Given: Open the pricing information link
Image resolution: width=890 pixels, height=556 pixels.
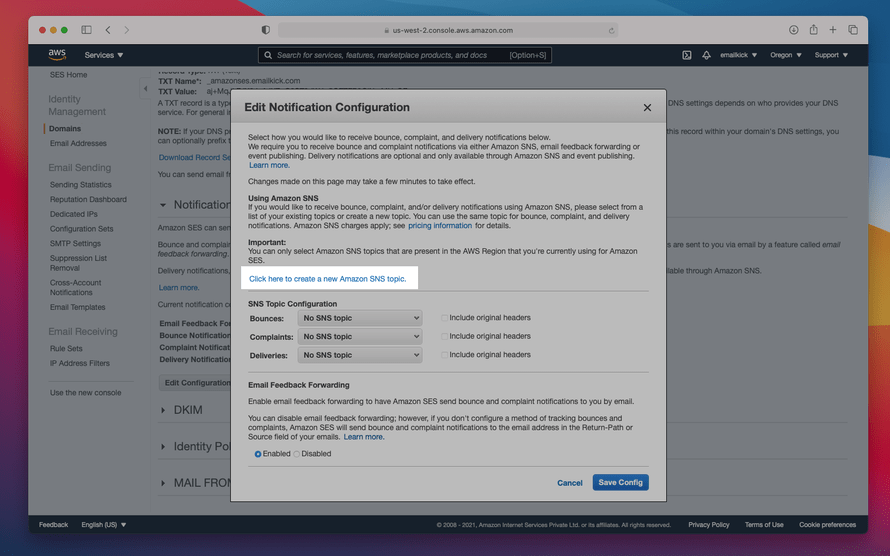Looking at the screenshot, I should (440, 226).
